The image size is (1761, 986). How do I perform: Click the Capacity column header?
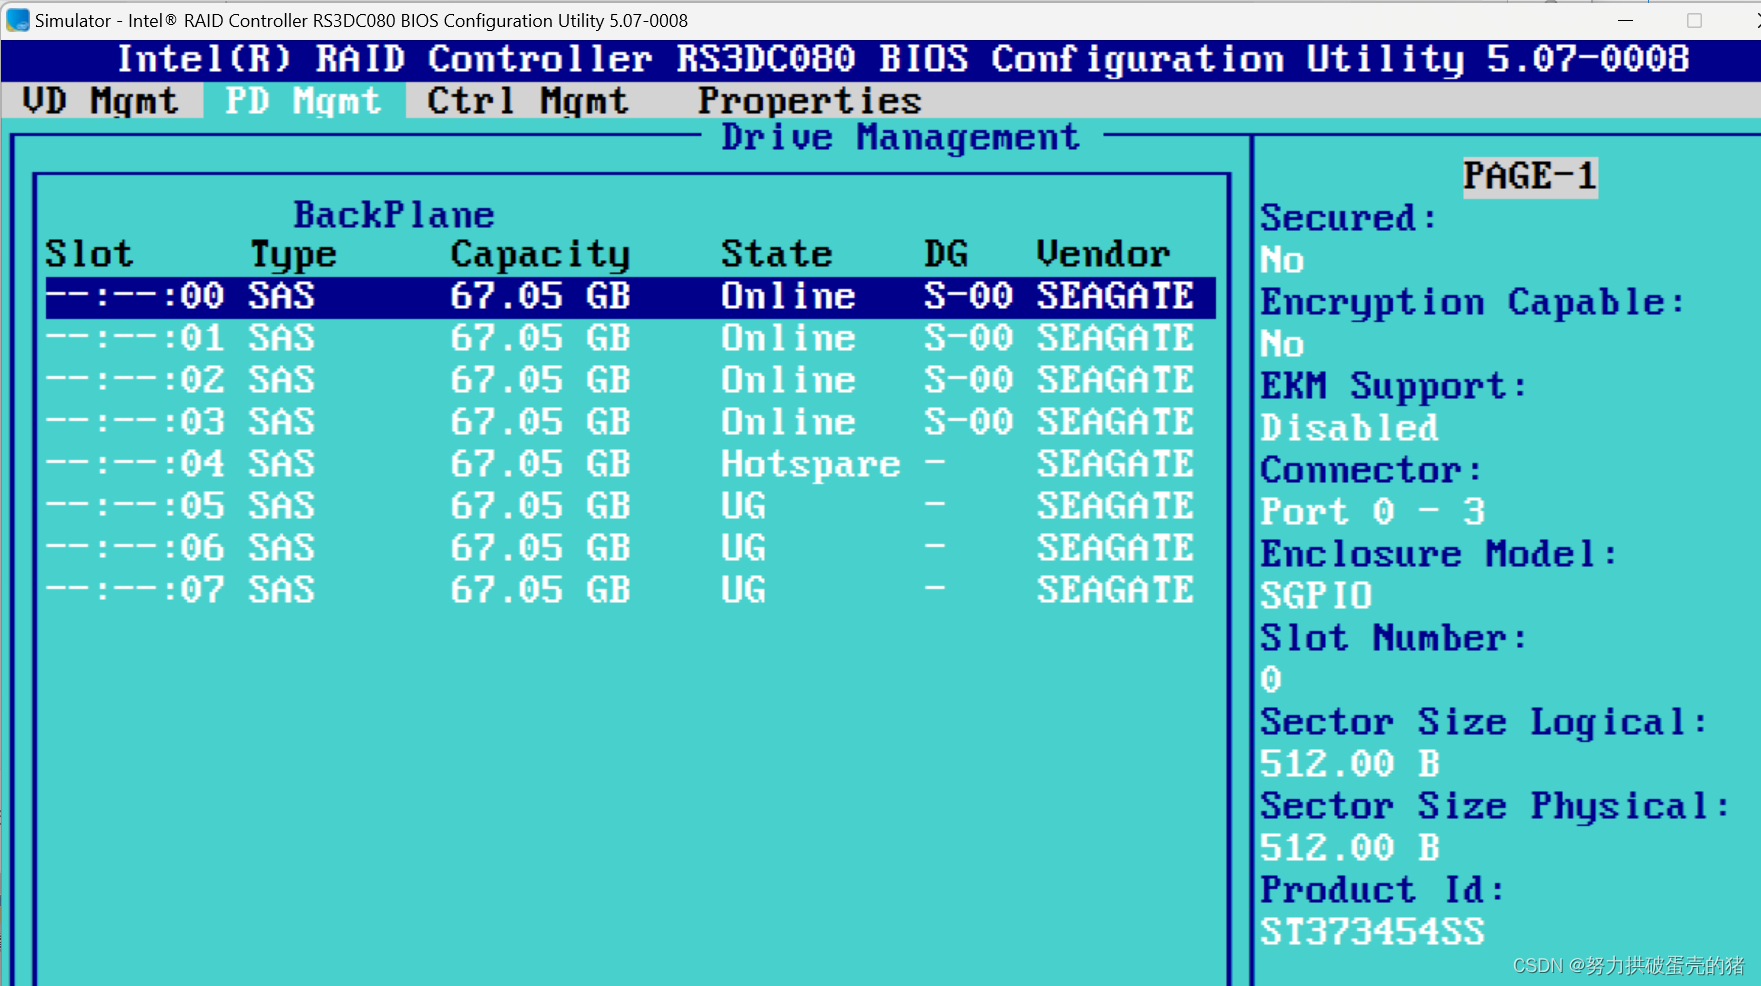click(x=540, y=255)
